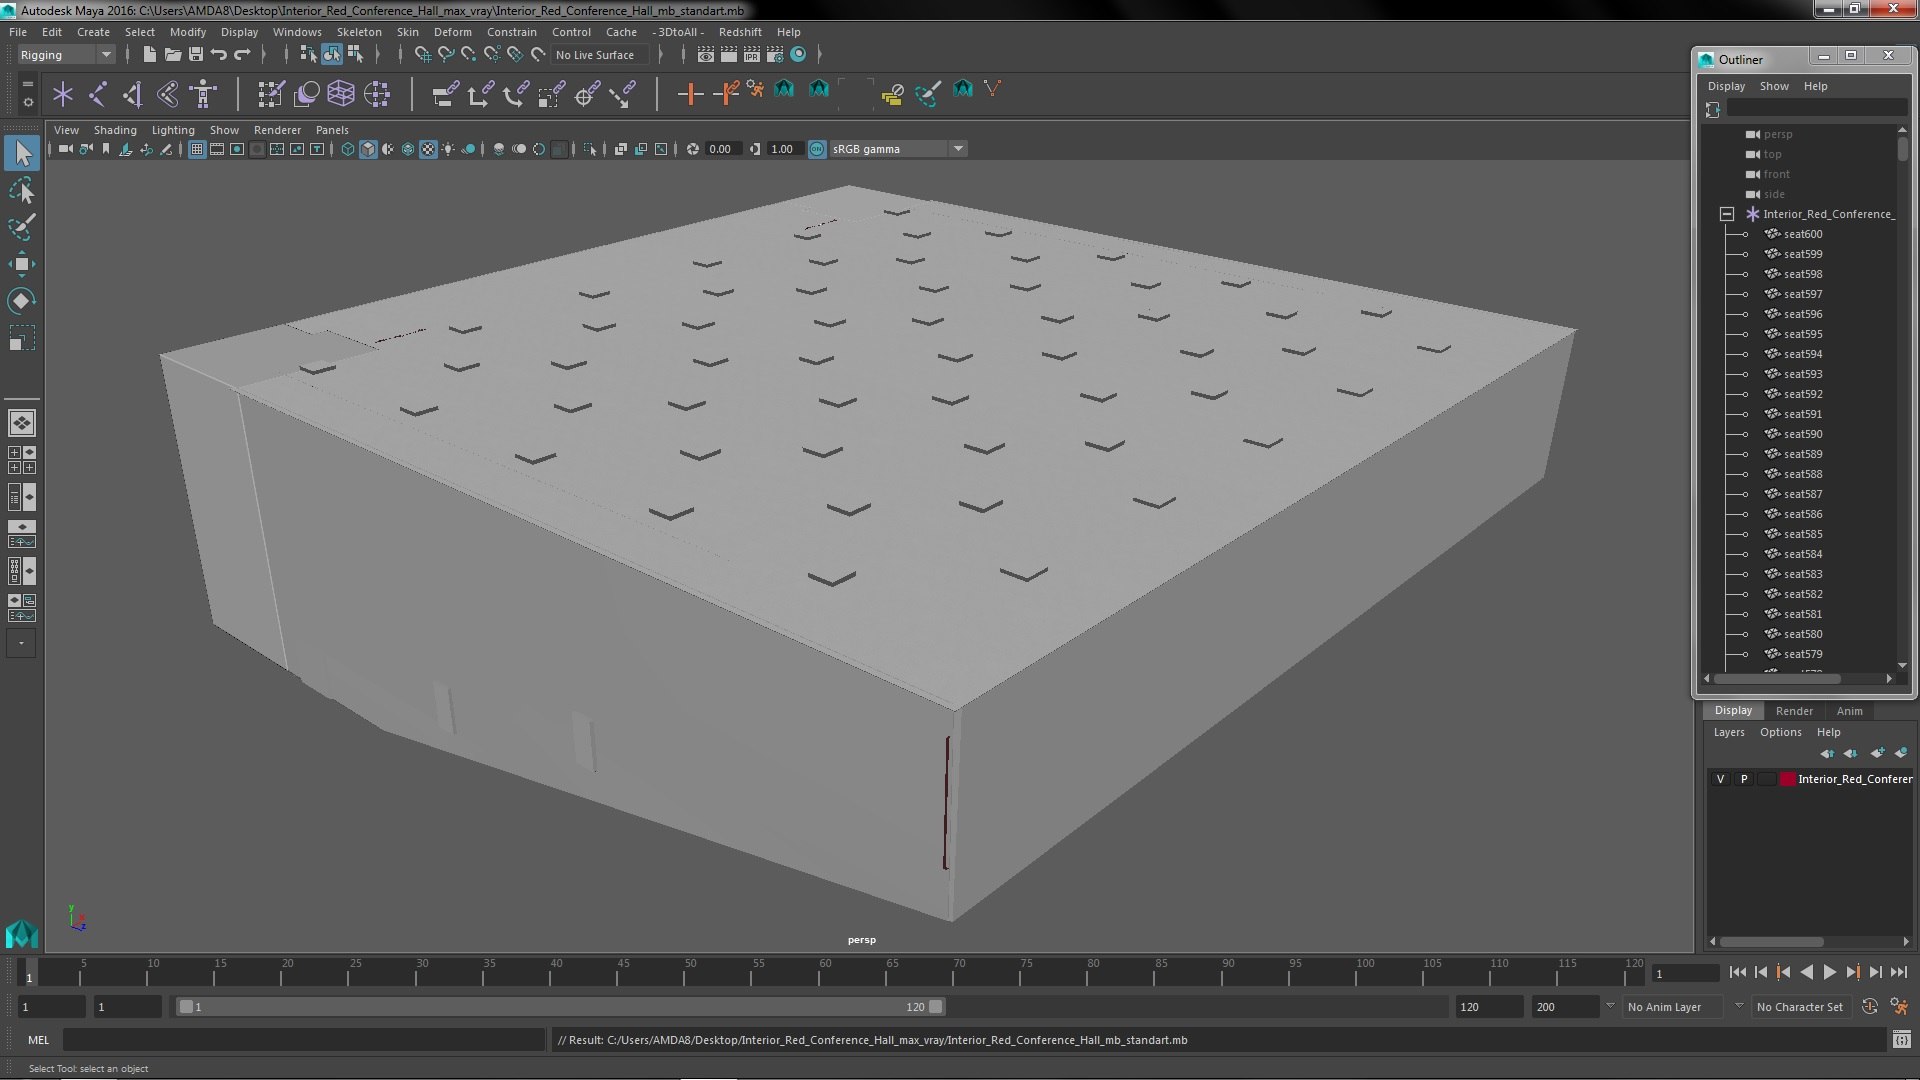Open the Rigging menu set dropdown

[66, 55]
